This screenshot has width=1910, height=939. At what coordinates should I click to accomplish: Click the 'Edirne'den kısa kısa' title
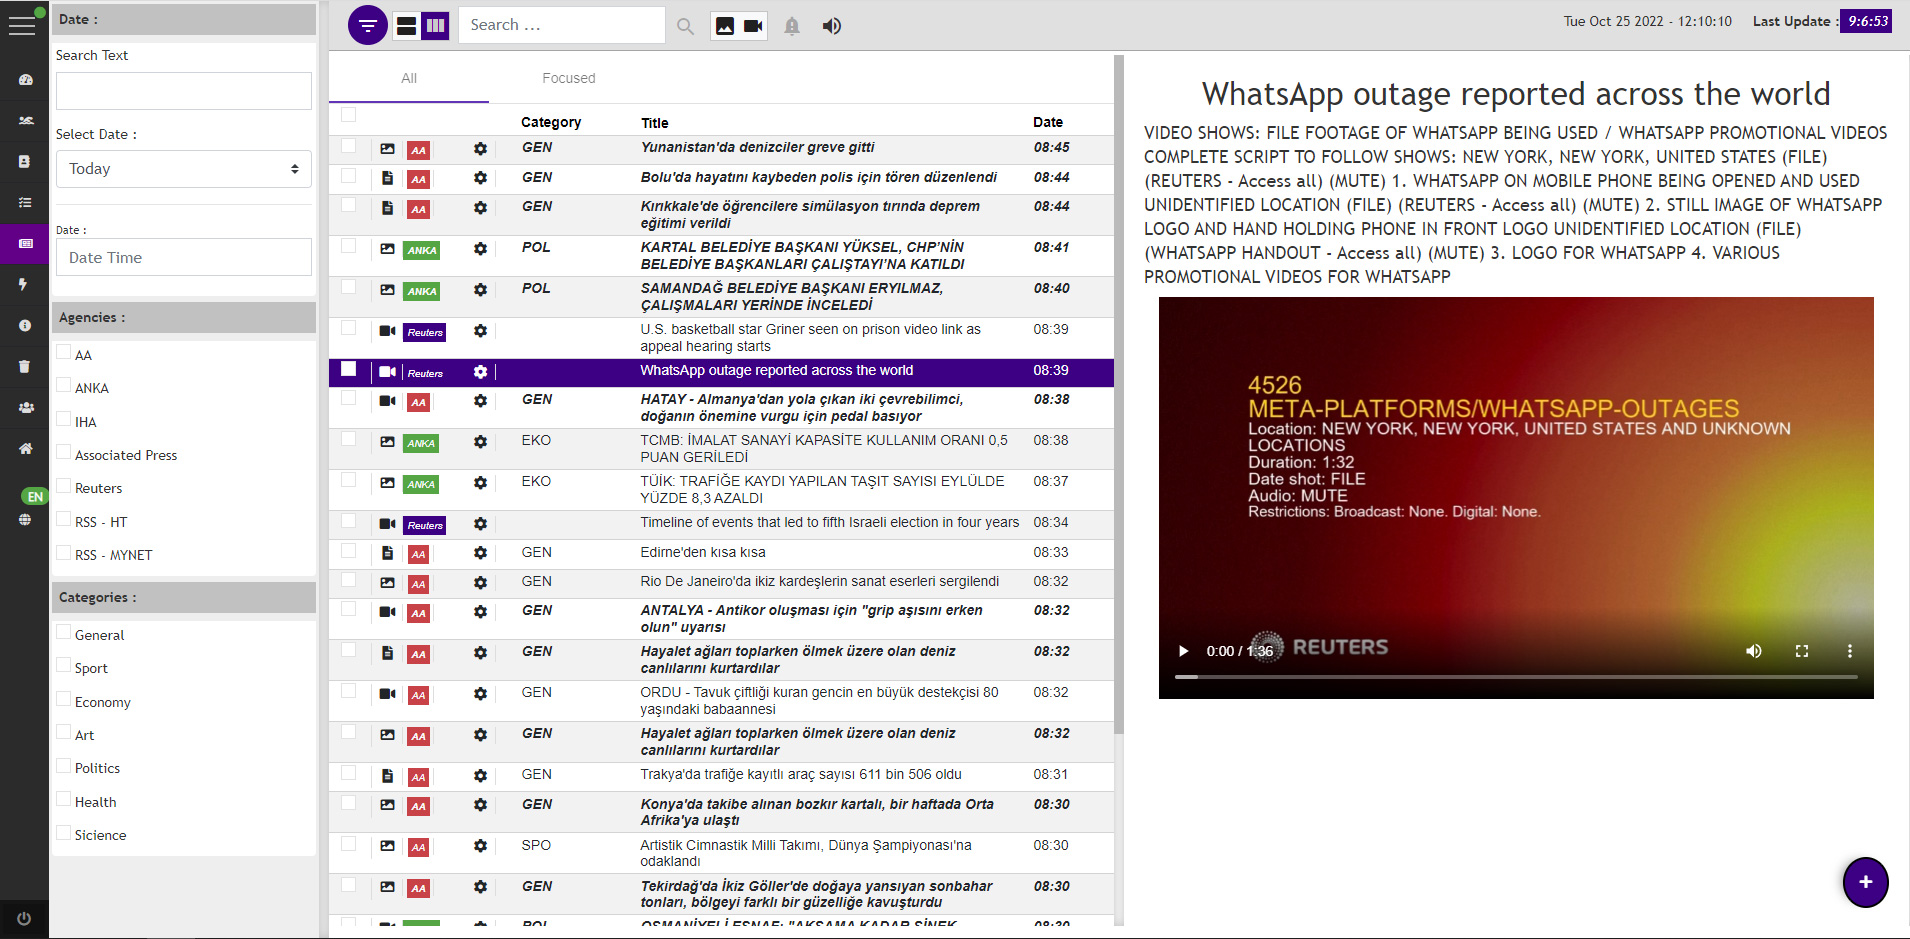coord(703,553)
